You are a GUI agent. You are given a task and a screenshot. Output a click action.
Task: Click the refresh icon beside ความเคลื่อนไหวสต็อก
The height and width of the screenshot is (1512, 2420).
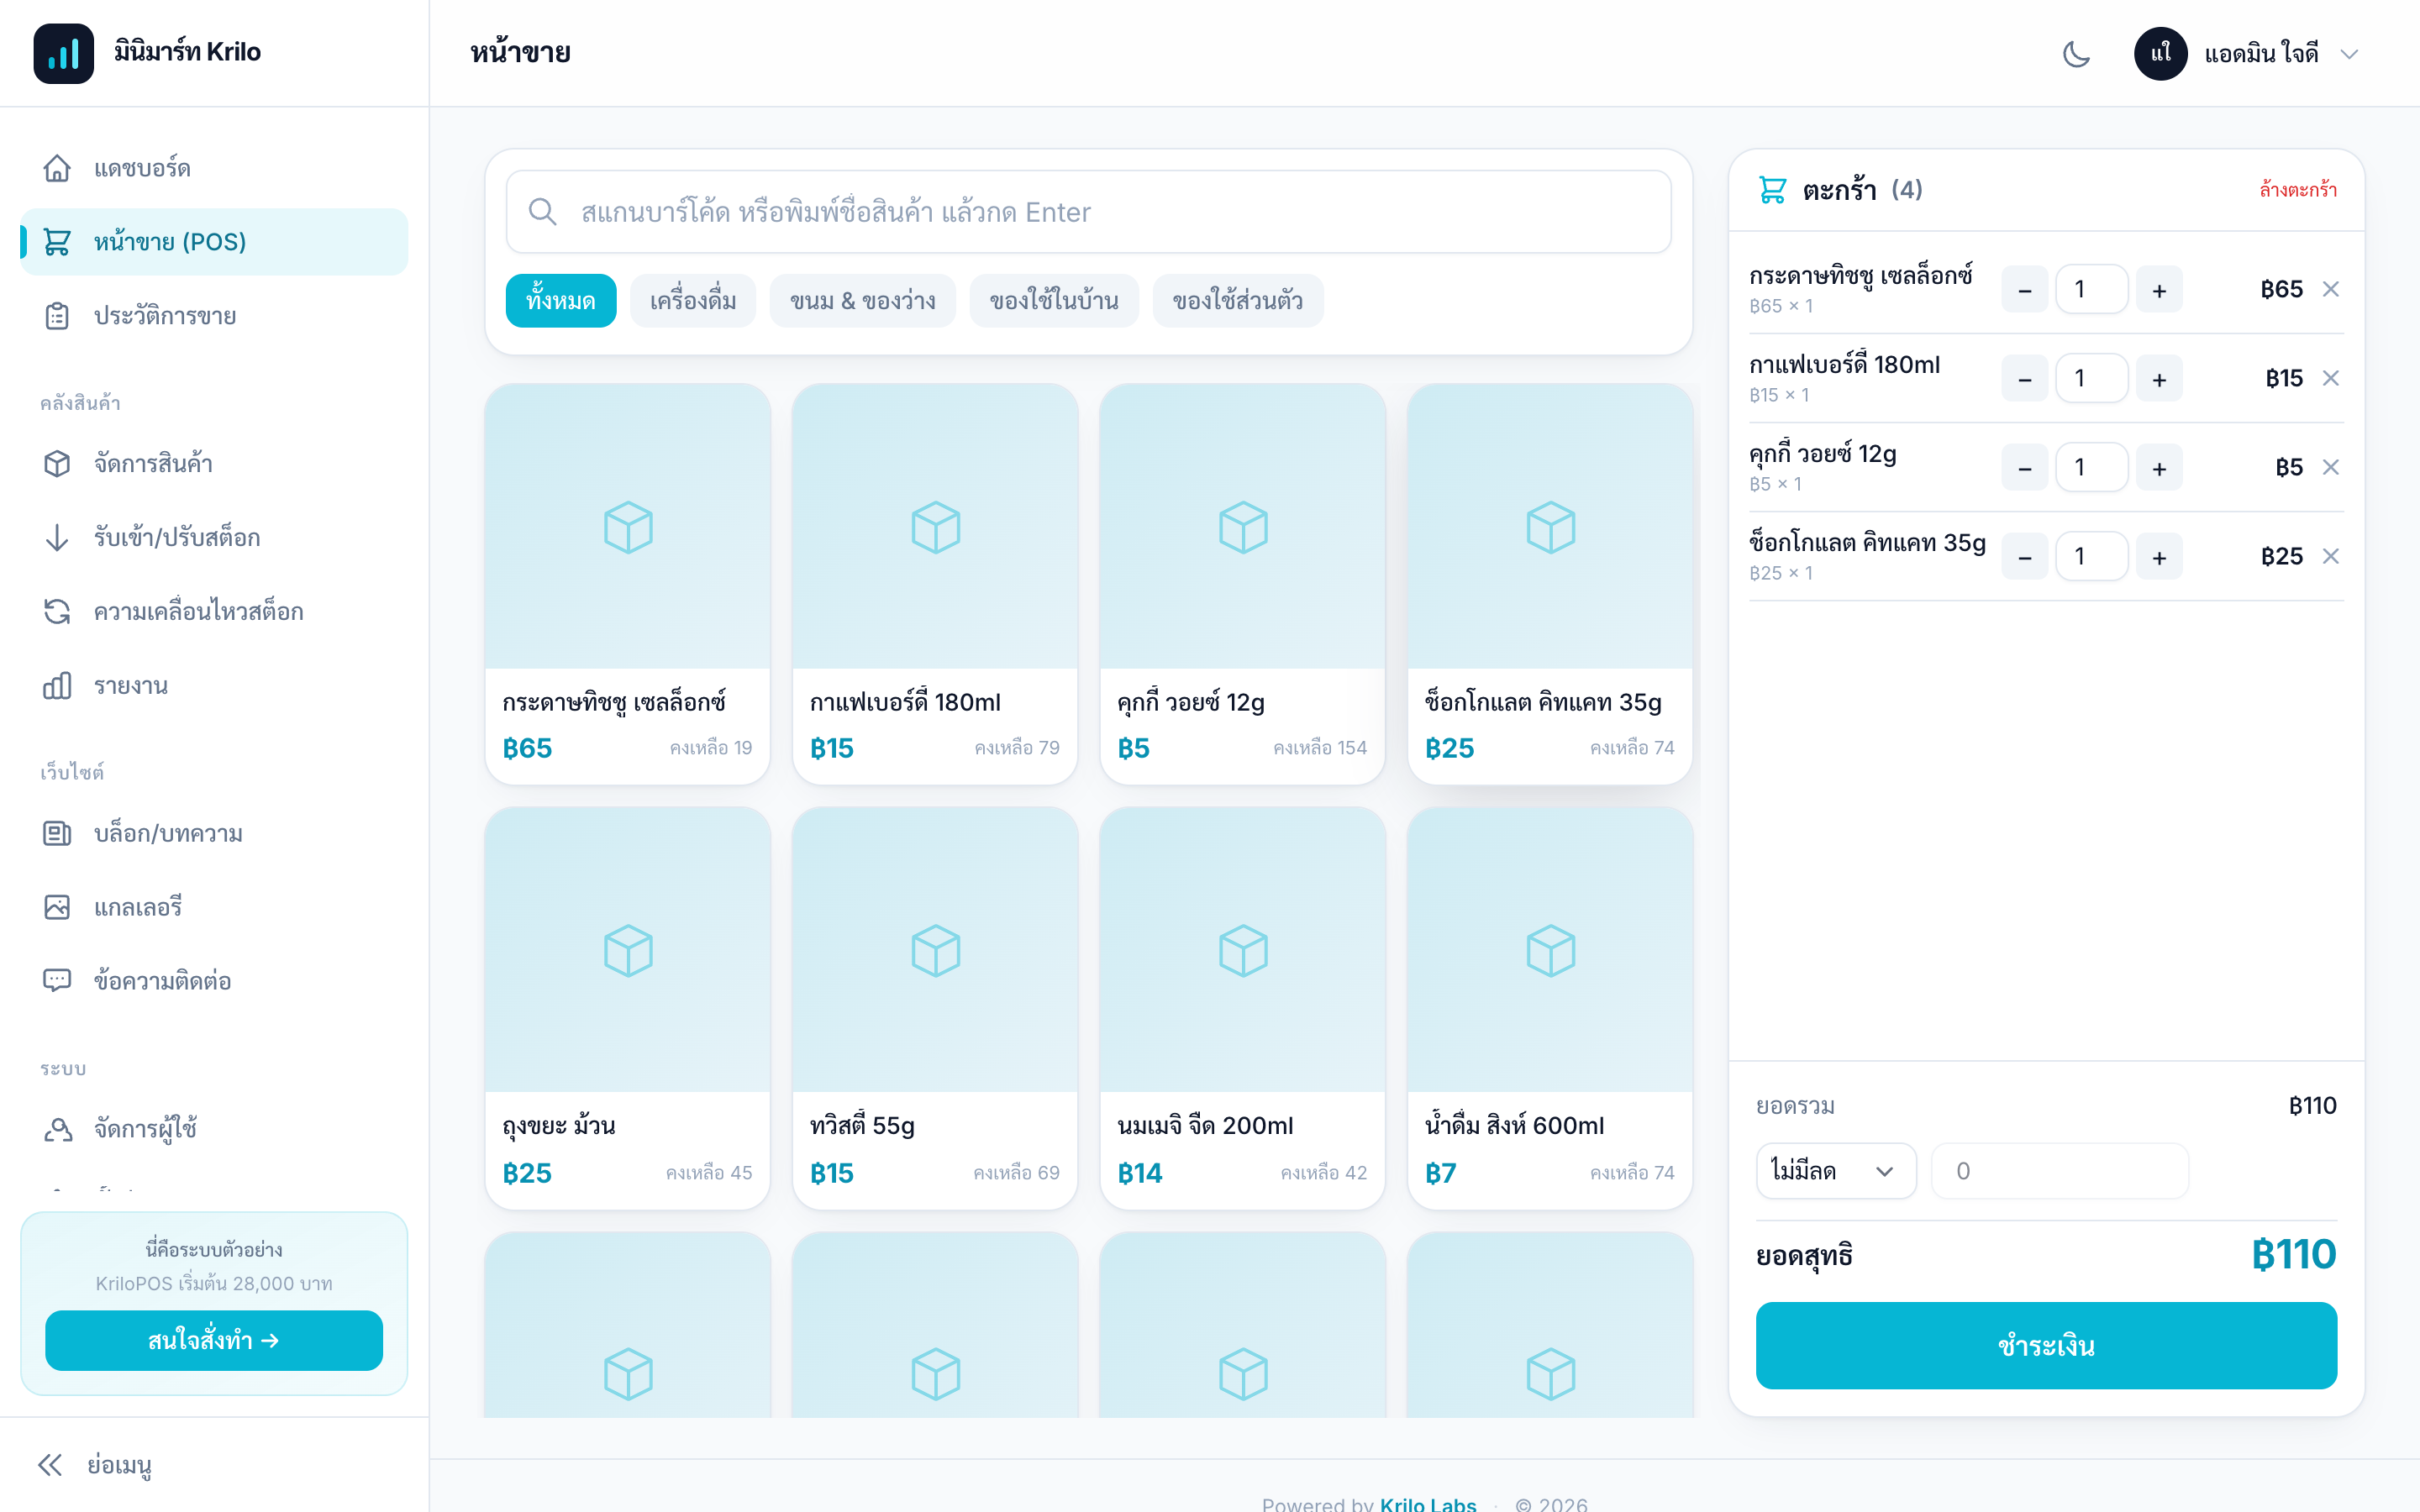pyautogui.click(x=57, y=612)
